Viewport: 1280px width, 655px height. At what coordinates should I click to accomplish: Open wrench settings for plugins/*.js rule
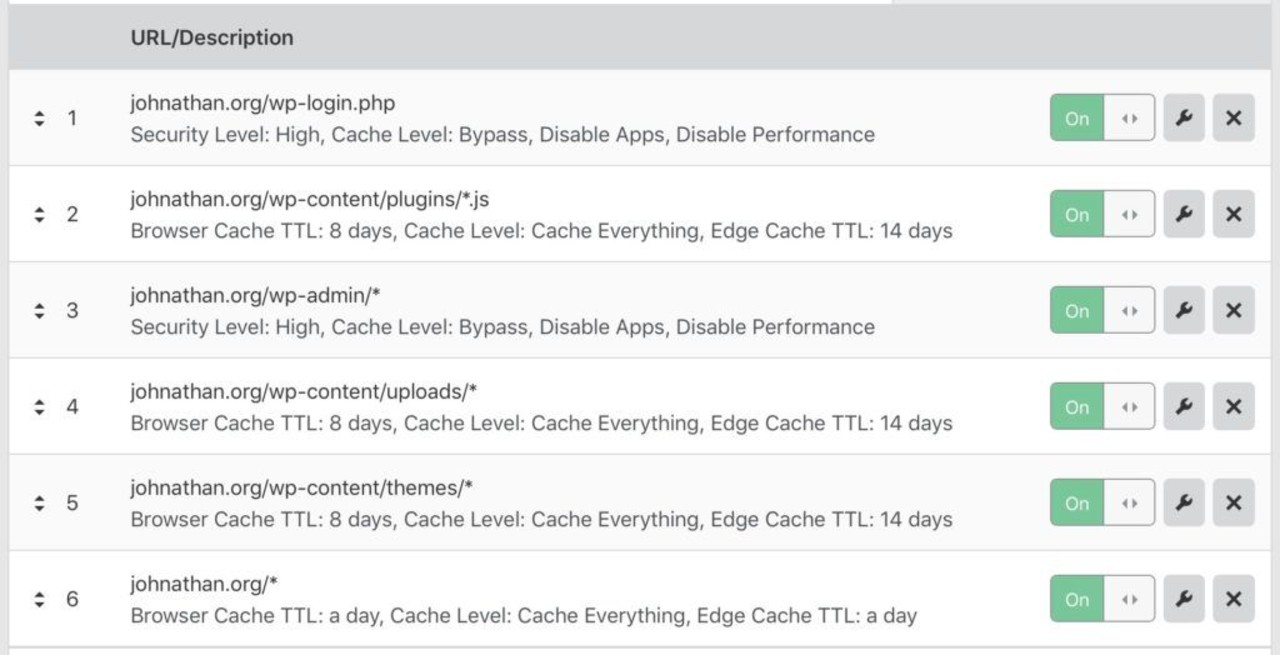point(1184,214)
